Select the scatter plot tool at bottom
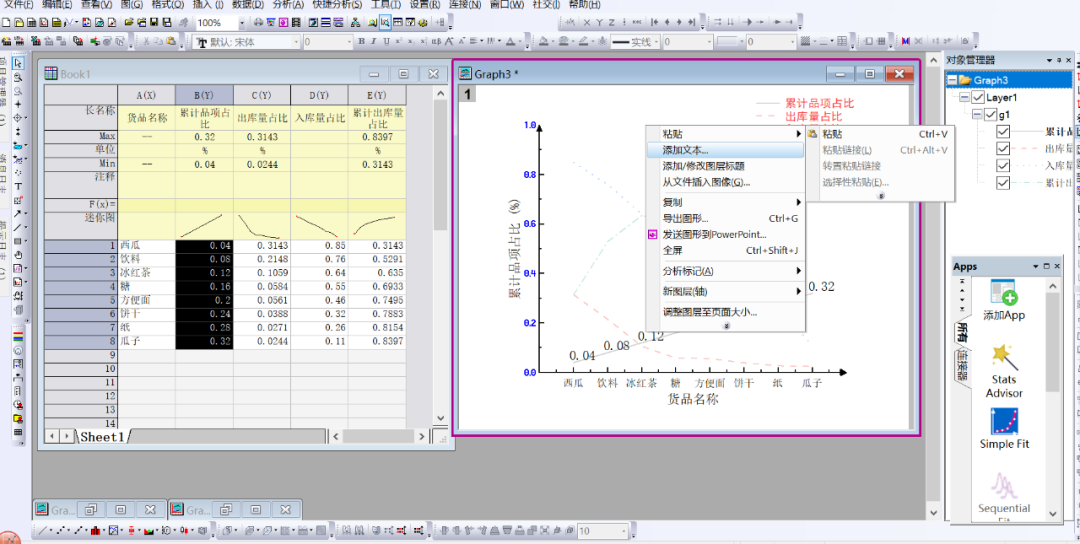 pos(61,530)
